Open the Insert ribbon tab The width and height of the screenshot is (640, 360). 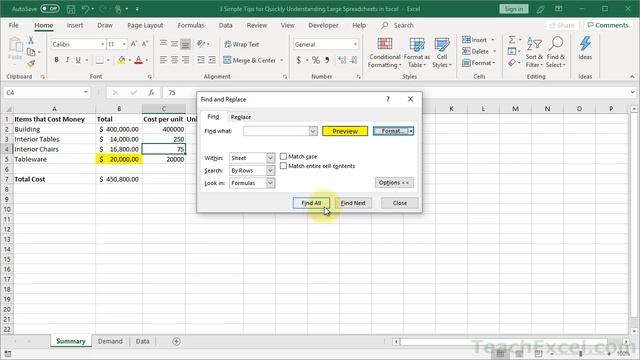pyautogui.click(x=75, y=25)
